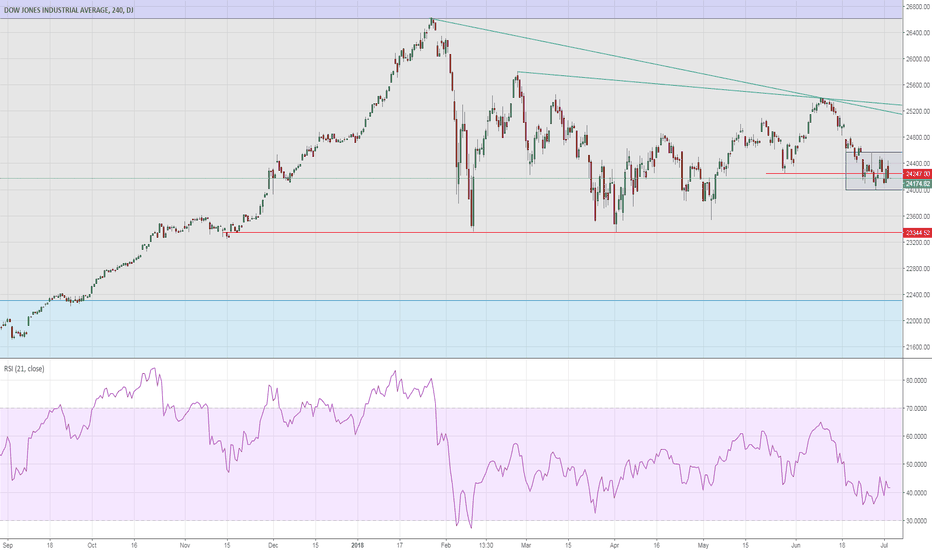The height and width of the screenshot is (550, 932).
Task: Click the Feb date label on time axis
Action: coord(446,545)
